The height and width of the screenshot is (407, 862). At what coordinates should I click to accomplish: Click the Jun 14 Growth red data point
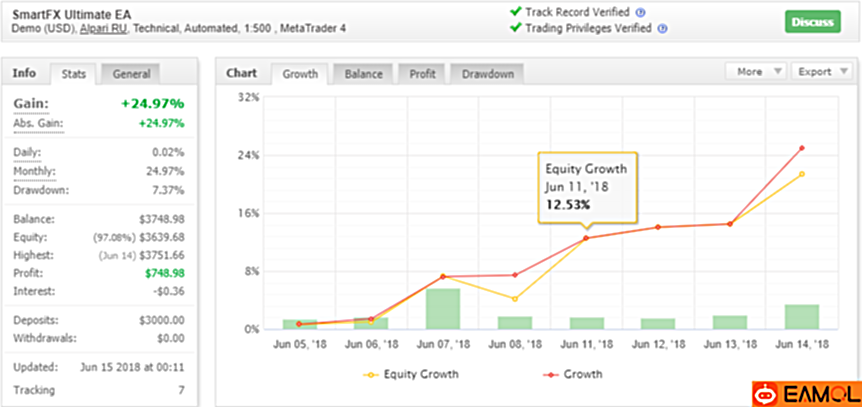pos(802,148)
